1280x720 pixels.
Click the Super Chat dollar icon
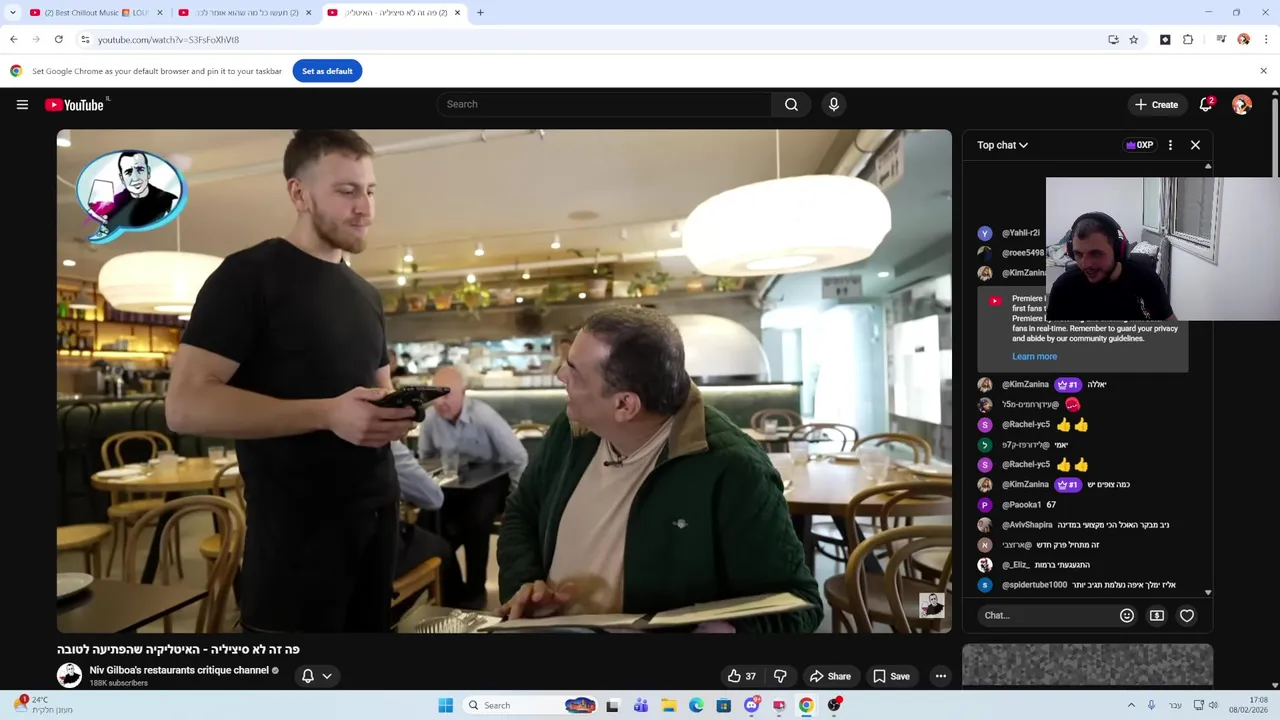click(x=1157, y=615)
